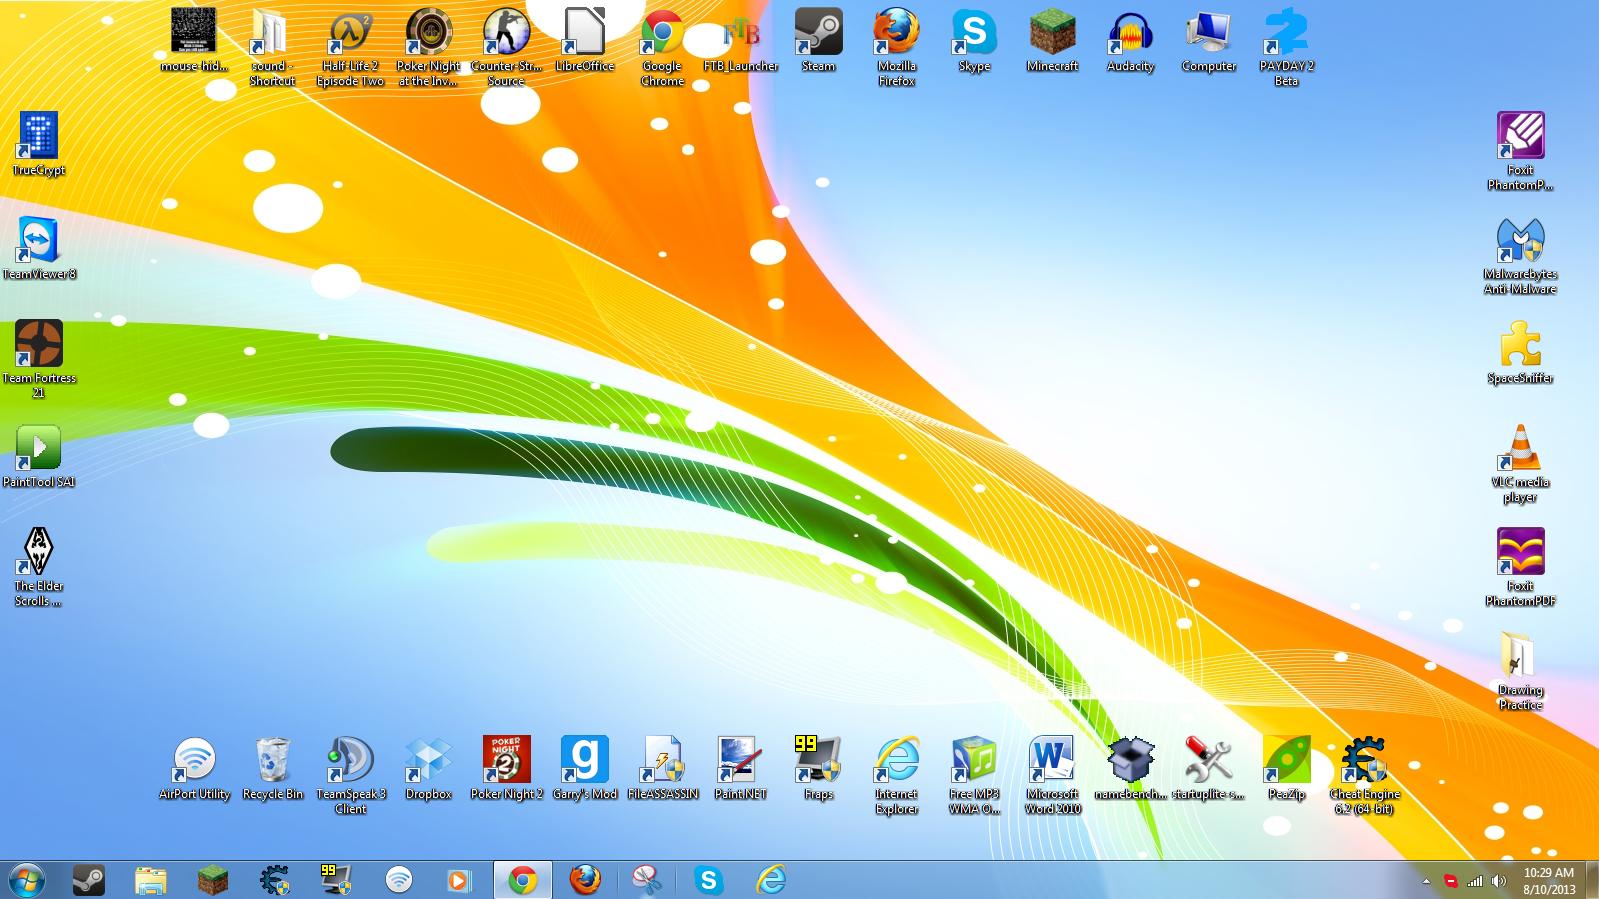Open LibreOffice desktop shortcut

584,41
